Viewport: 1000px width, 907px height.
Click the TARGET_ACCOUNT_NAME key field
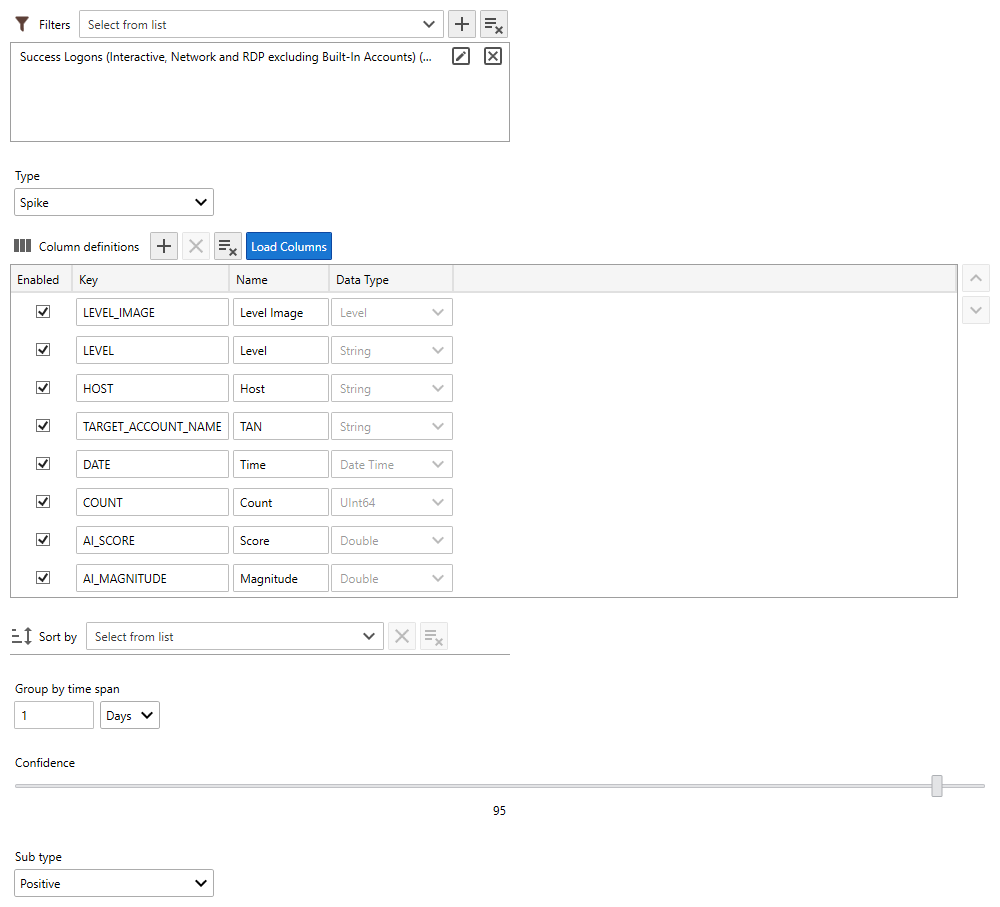pyautogui.click(x=152, y=426)
